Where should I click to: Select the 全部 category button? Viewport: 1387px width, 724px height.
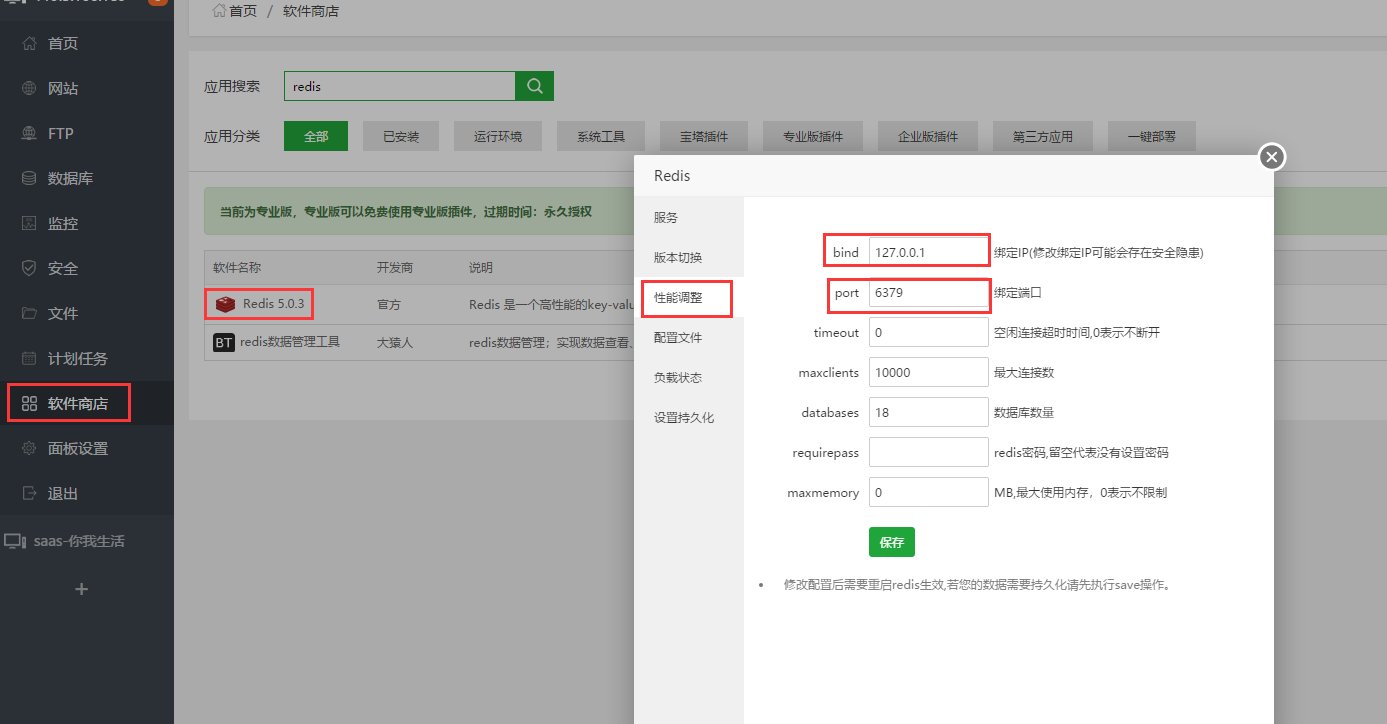tap(316, 136)
